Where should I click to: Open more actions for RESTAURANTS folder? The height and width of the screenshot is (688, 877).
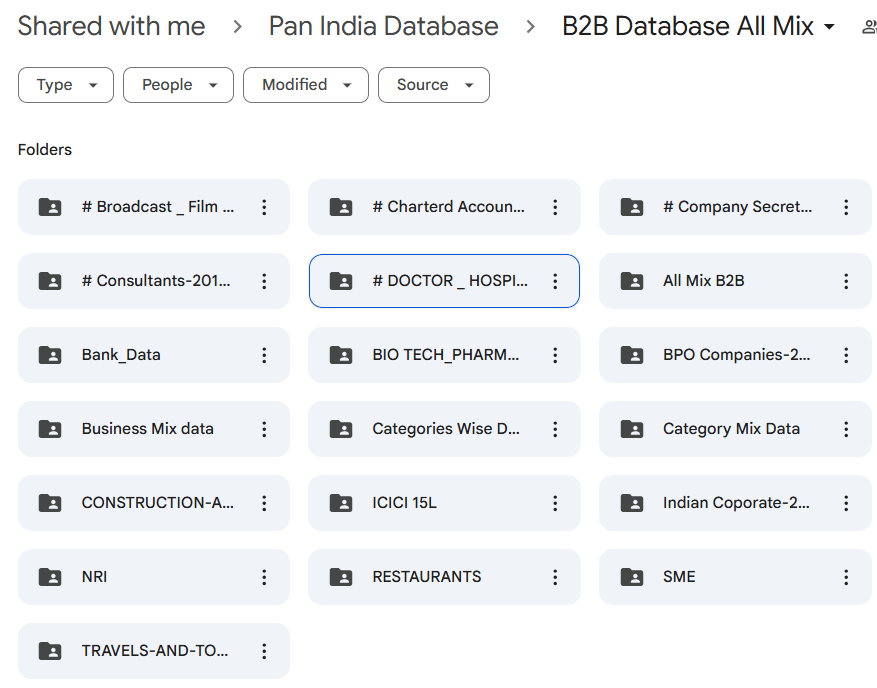pyautogui.click(x=555, y=577)
